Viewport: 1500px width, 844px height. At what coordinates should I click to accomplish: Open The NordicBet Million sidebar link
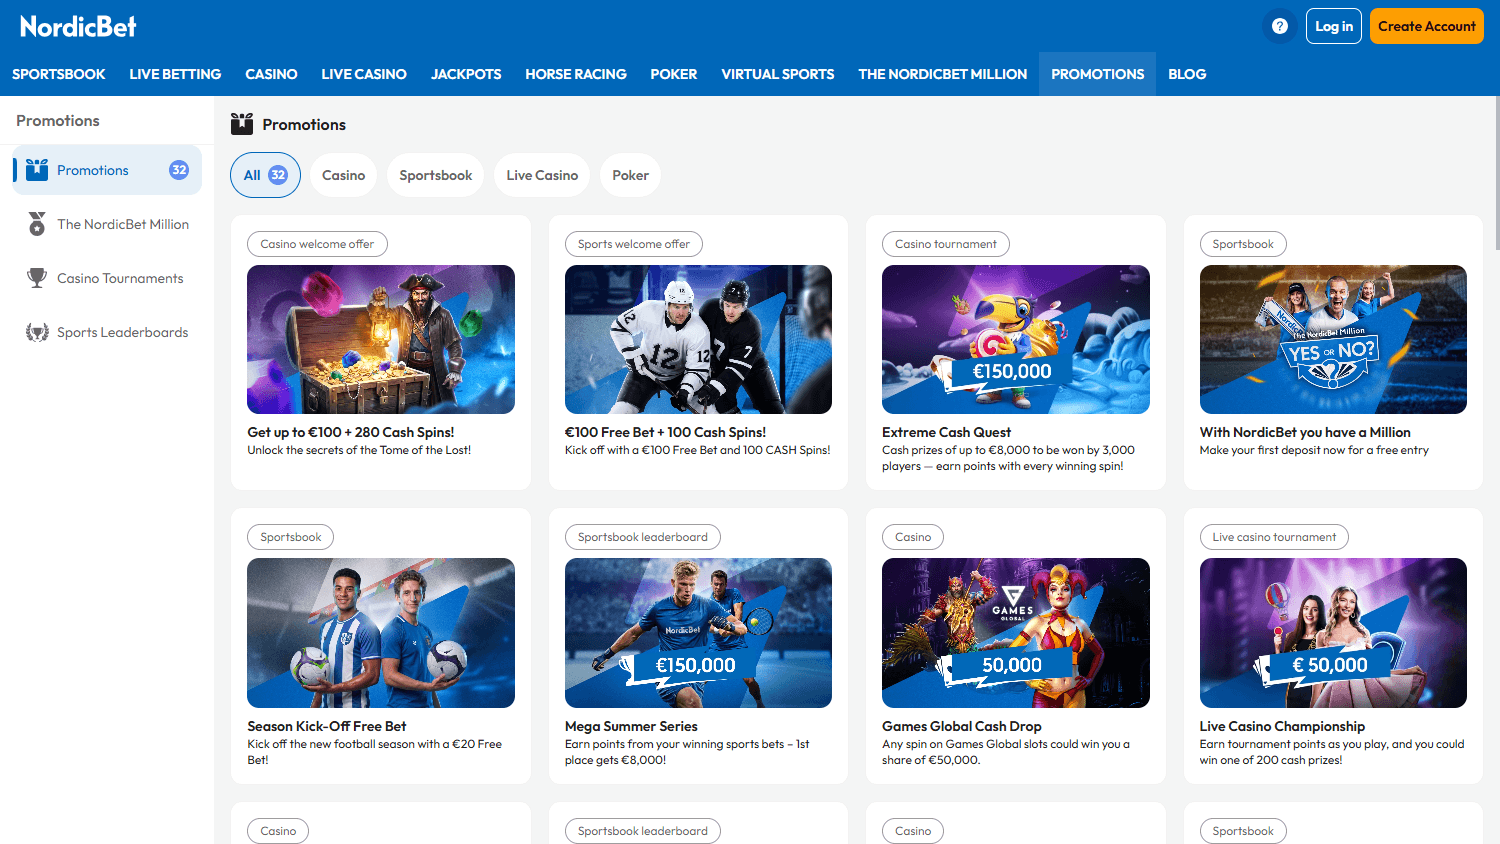pos(107,224)
